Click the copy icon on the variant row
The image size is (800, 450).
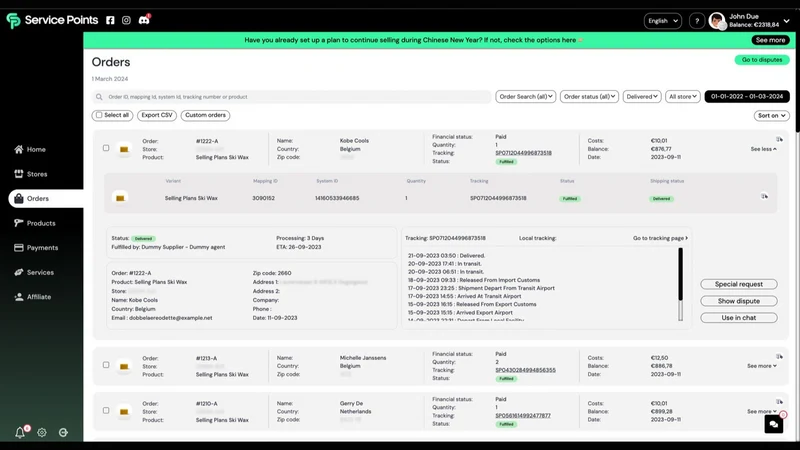click(764, 196)
